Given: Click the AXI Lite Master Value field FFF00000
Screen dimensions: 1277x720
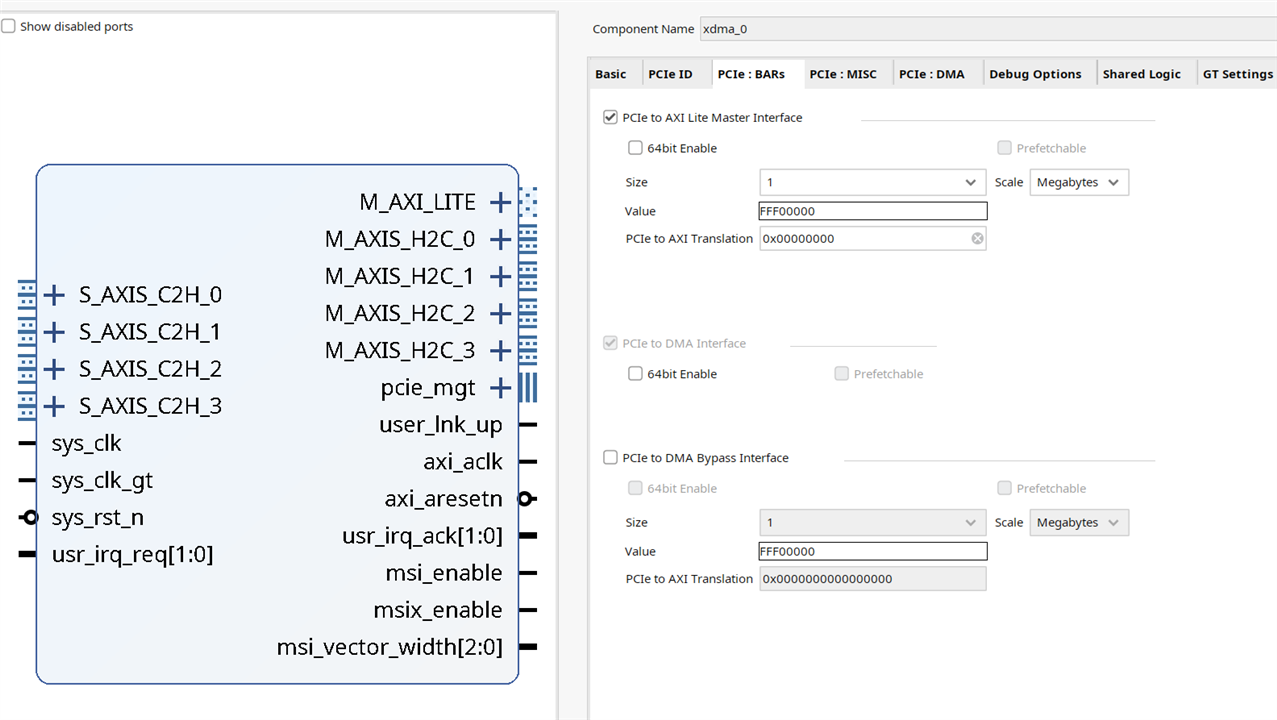Looking at the screenshot, I should [x=873, y=211].
